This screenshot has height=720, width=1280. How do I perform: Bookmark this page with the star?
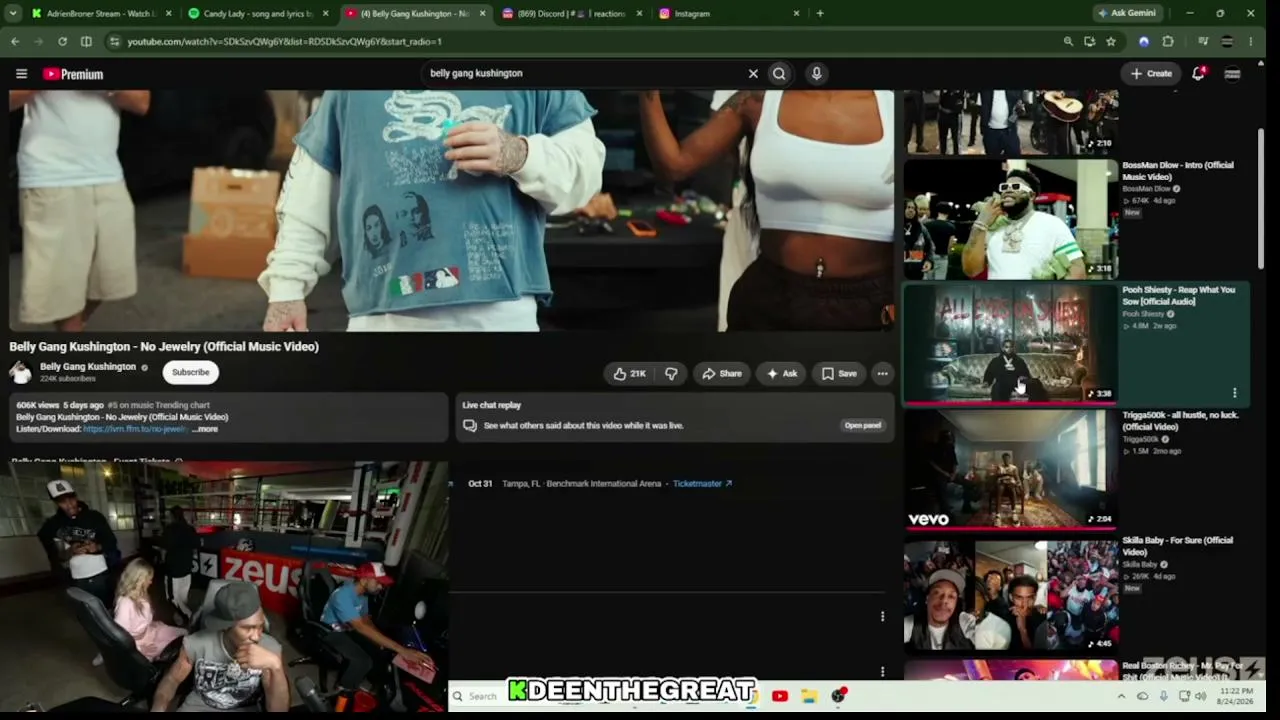[x=1110, y=41]
